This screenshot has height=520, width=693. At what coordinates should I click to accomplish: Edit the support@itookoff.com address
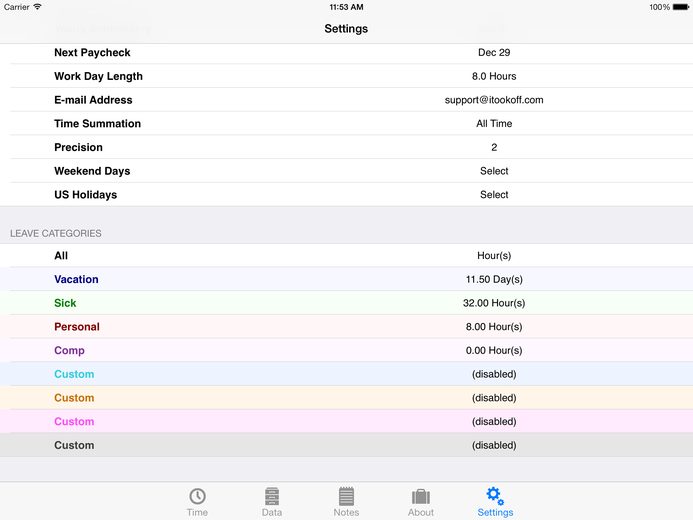(x=494, y=100)
